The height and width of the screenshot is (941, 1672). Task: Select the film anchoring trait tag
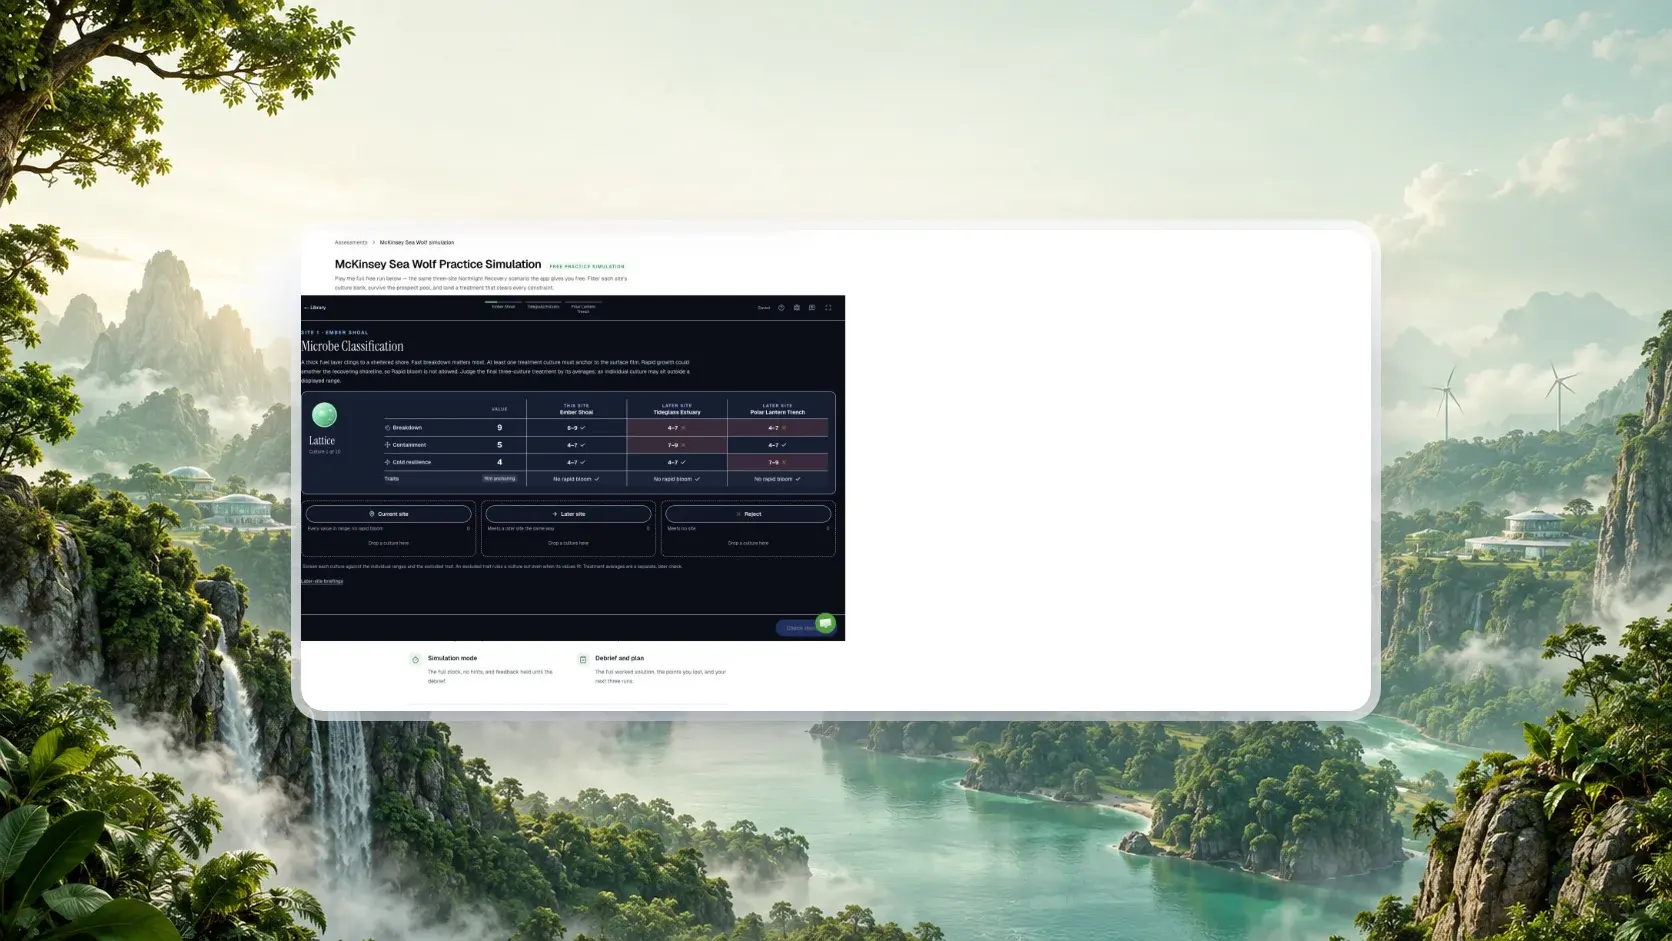point(500,479)
